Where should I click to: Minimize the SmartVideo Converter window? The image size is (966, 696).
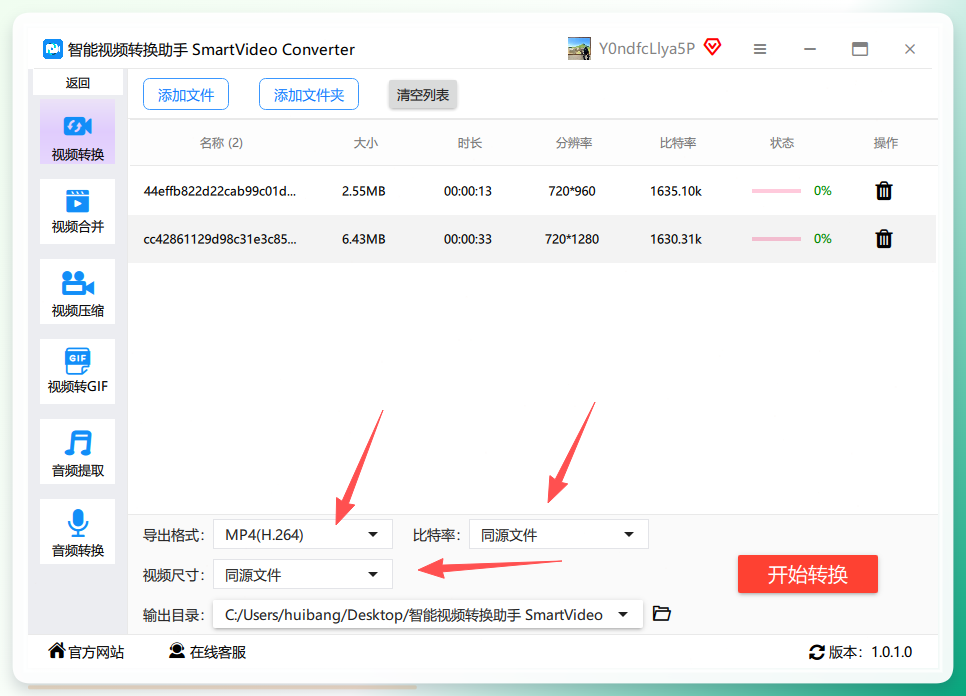click(x=810, y=49)
